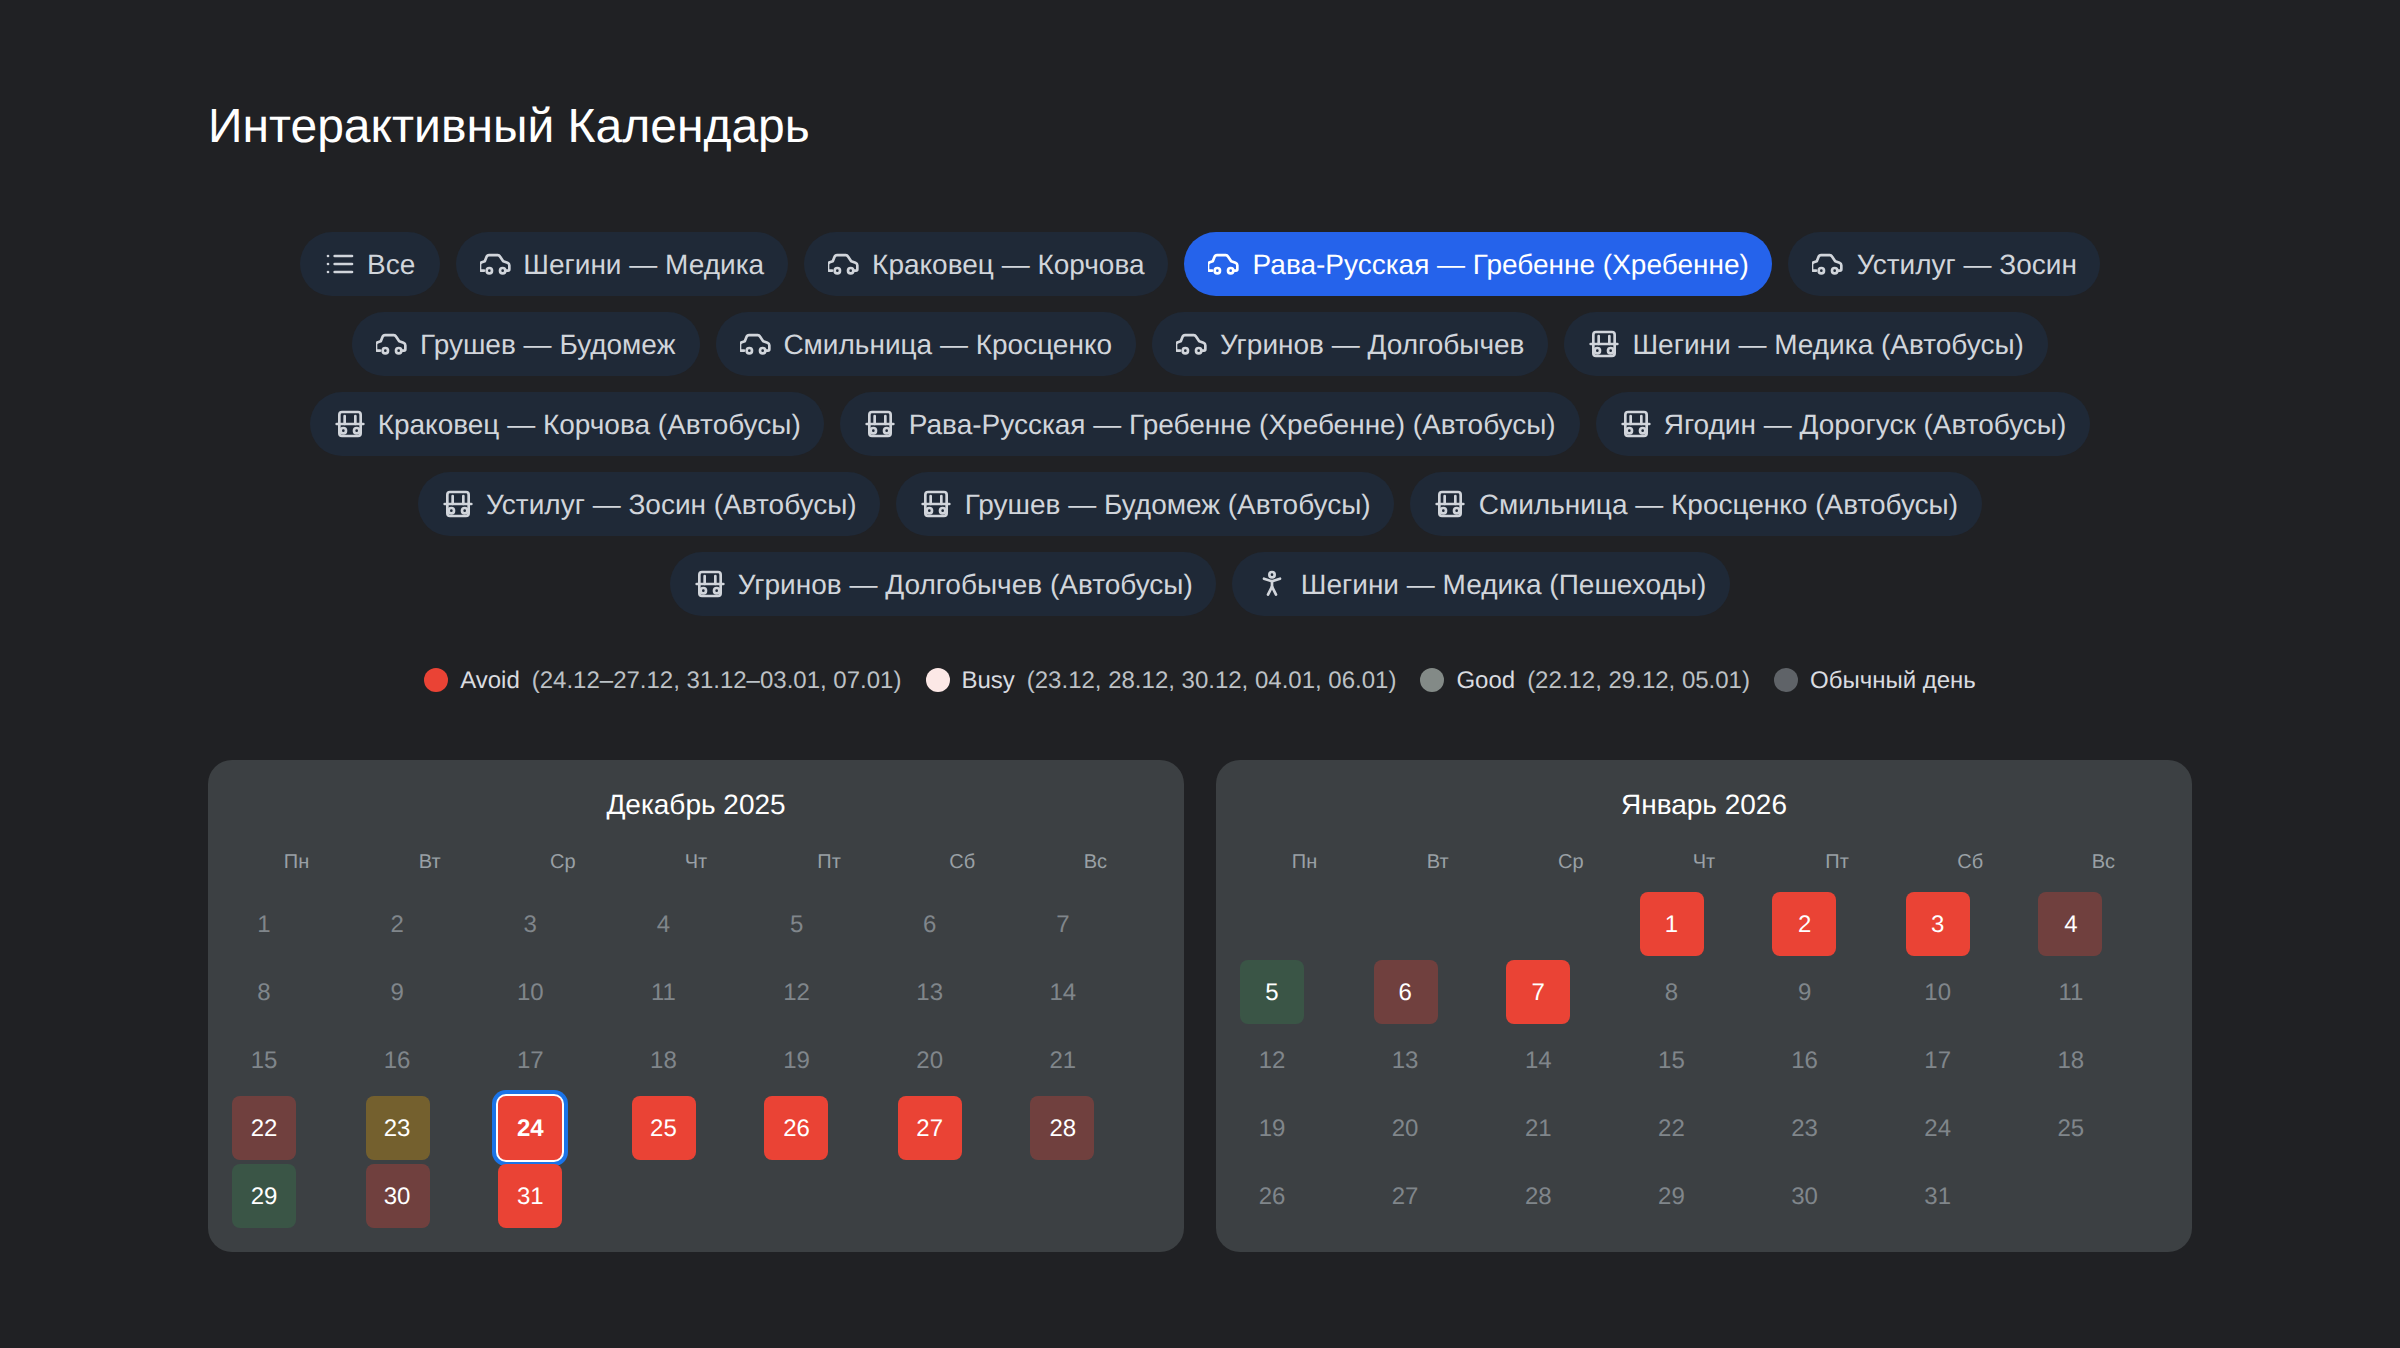The width and height of the screenshot is (2400, 1348).
Task: Select Смильница — Кросценко (Автобусы) filter
Action: tap(1695, 504)
